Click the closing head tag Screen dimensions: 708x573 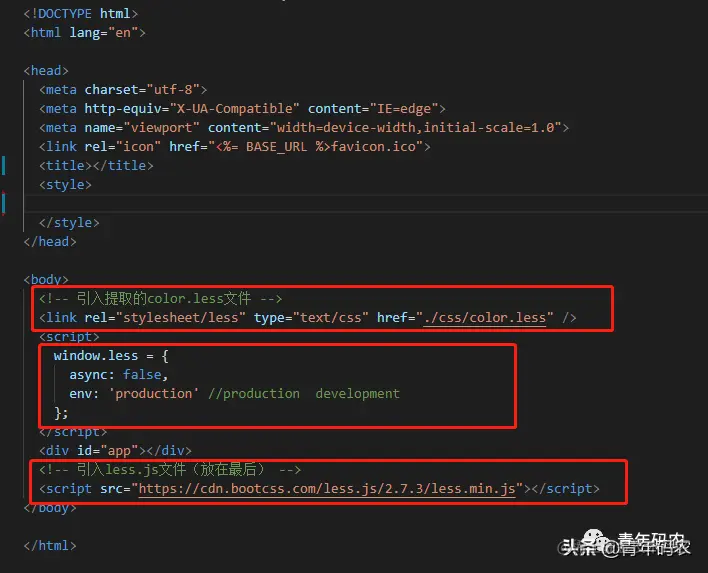coord(50,242)
